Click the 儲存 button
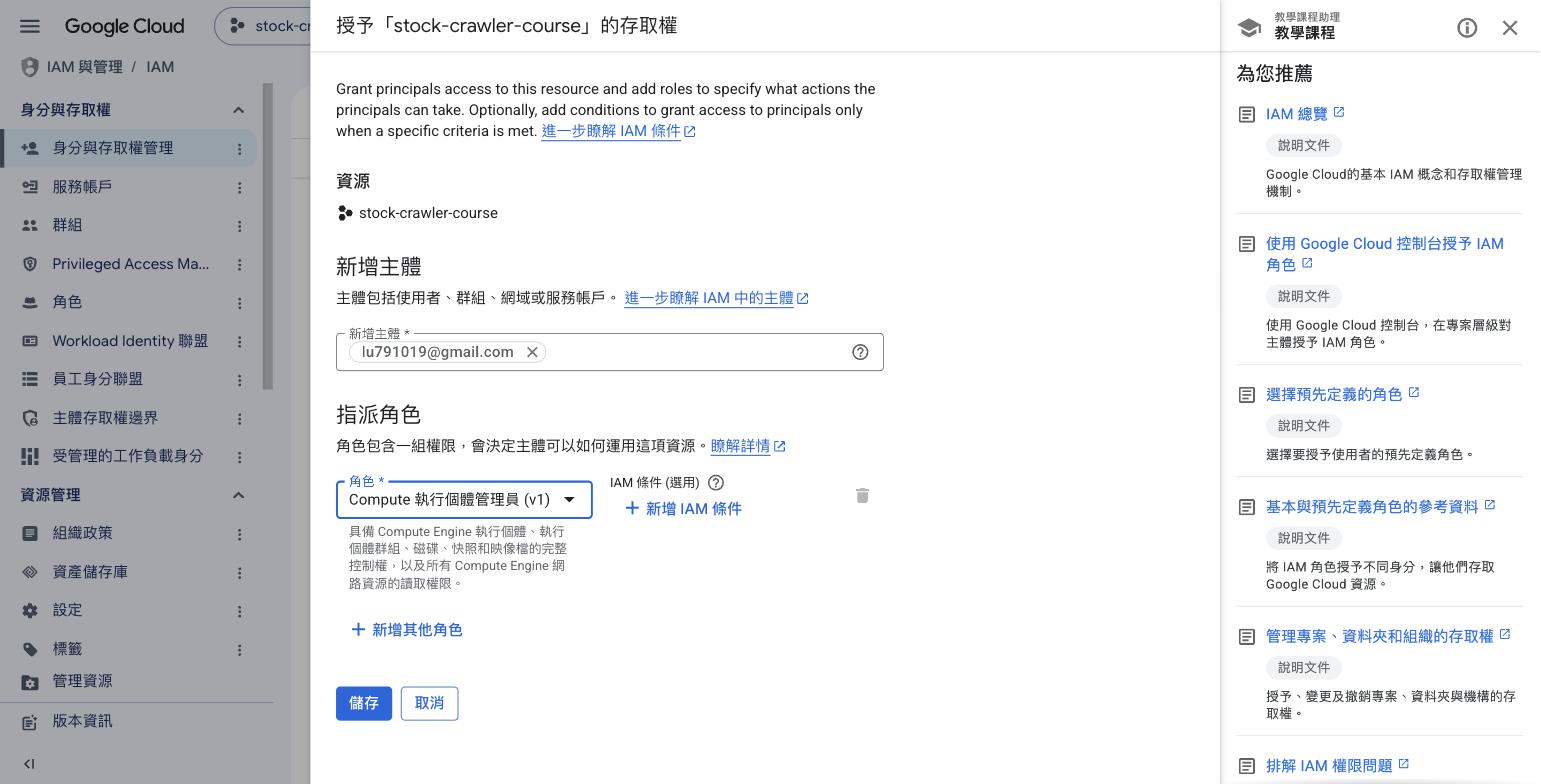This screenshot has height=784, width=1541. [x=364, y=703]
